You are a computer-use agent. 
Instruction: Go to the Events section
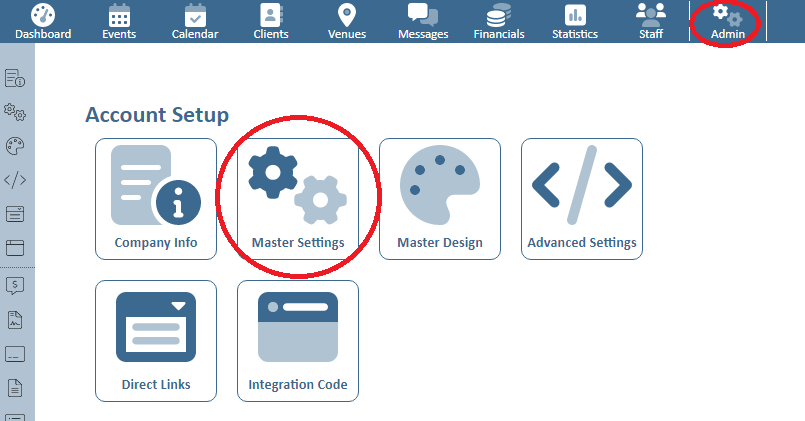[119, 21]
